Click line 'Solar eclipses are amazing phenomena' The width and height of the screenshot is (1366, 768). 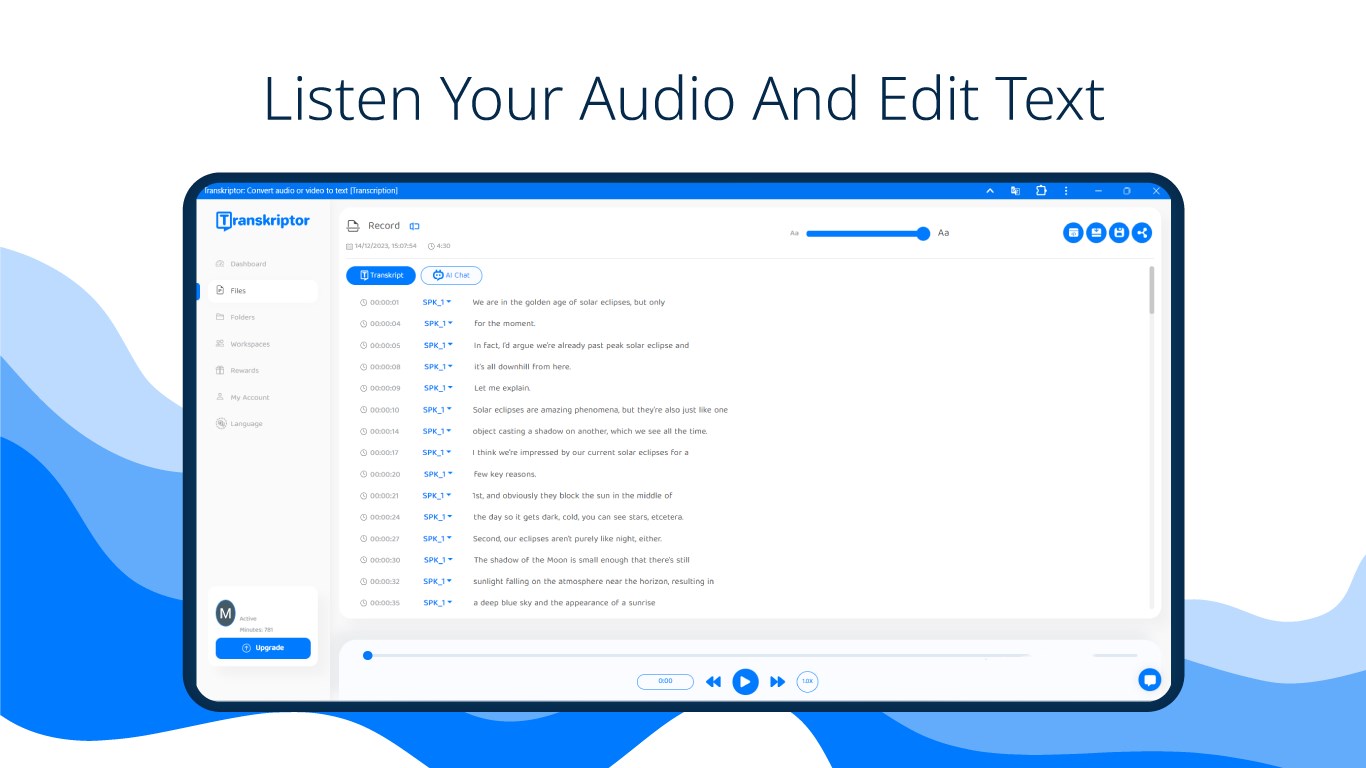tap(600, 410)
